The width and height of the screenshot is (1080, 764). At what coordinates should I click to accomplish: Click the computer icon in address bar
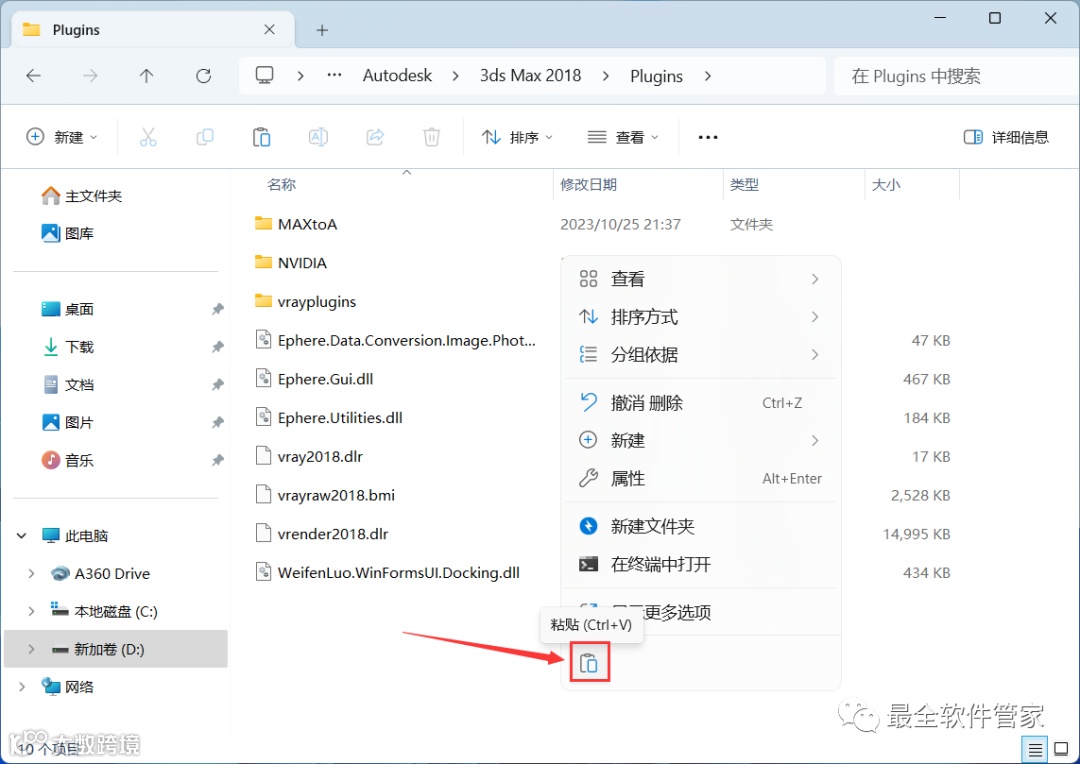tap(264, 75)
